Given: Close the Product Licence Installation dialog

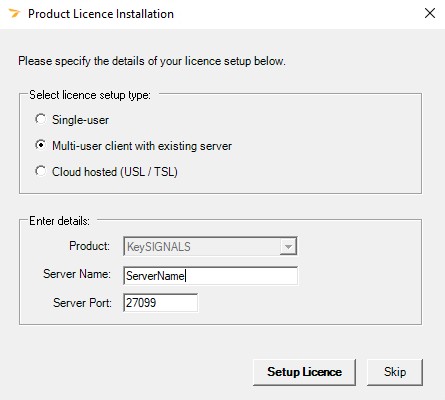Looking at the screenshot, I should click(x=430, y=13).
